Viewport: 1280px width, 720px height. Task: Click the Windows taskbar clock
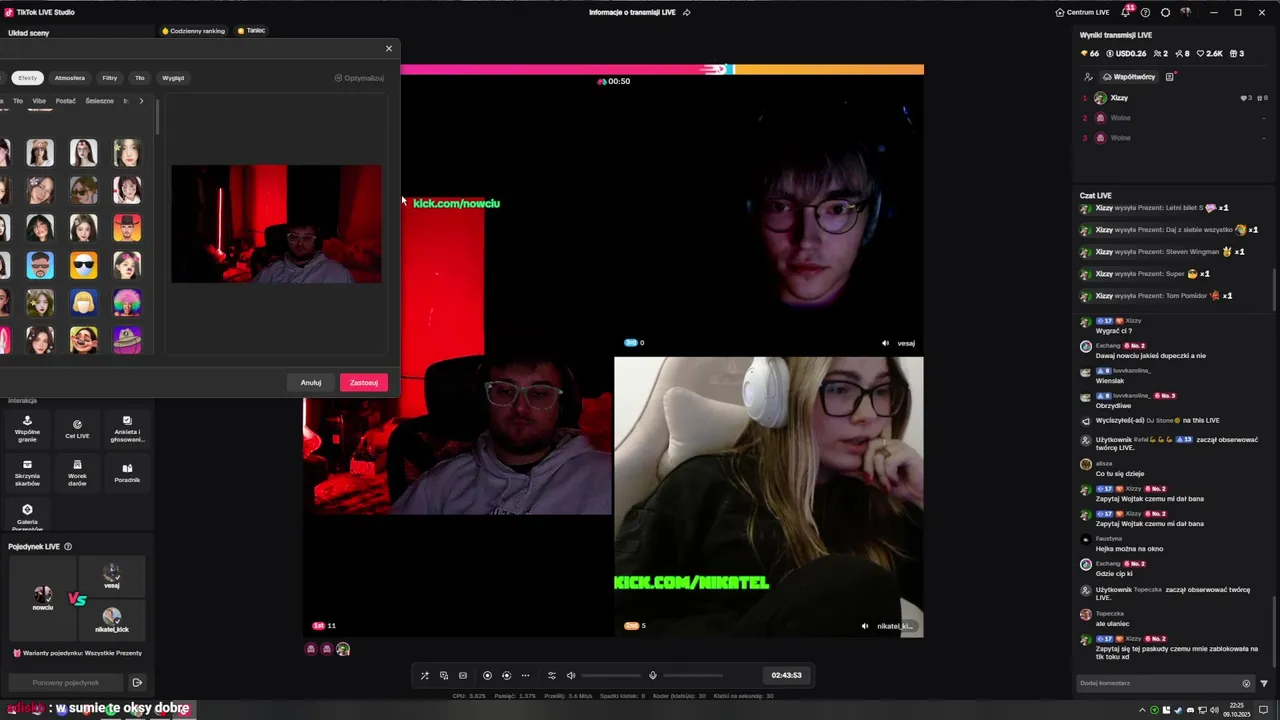click(x=1235, y=710)
